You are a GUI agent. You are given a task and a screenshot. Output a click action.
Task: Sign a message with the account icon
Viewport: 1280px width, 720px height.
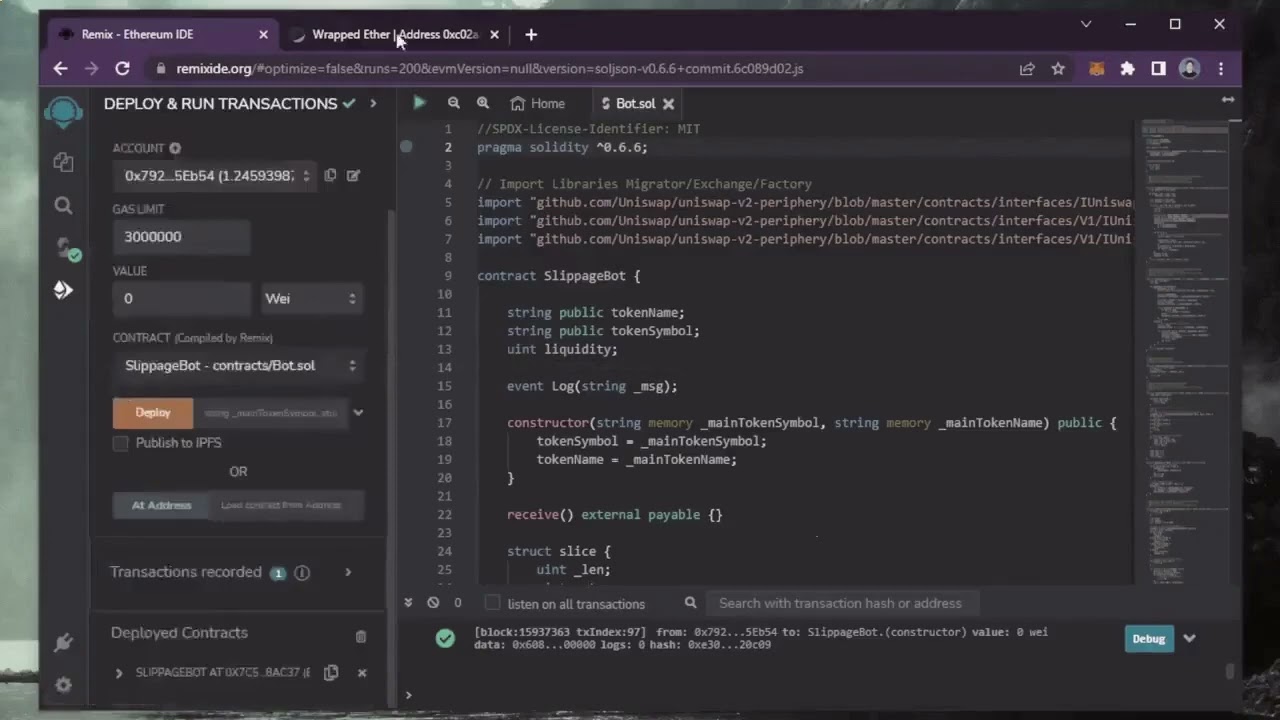coord(353,175)
